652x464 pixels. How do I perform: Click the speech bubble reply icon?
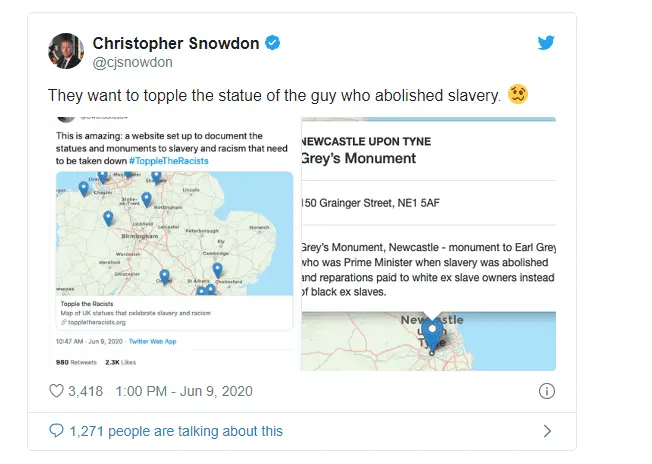pyautogui.click(x=57, y=431)
